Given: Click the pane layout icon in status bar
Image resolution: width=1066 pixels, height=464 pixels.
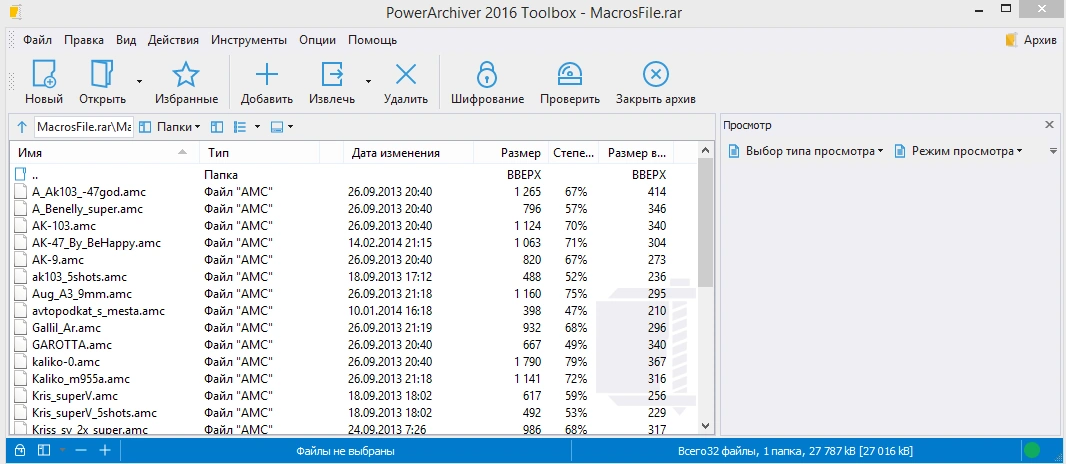Looking at the screenshot, I should [44, 450].
